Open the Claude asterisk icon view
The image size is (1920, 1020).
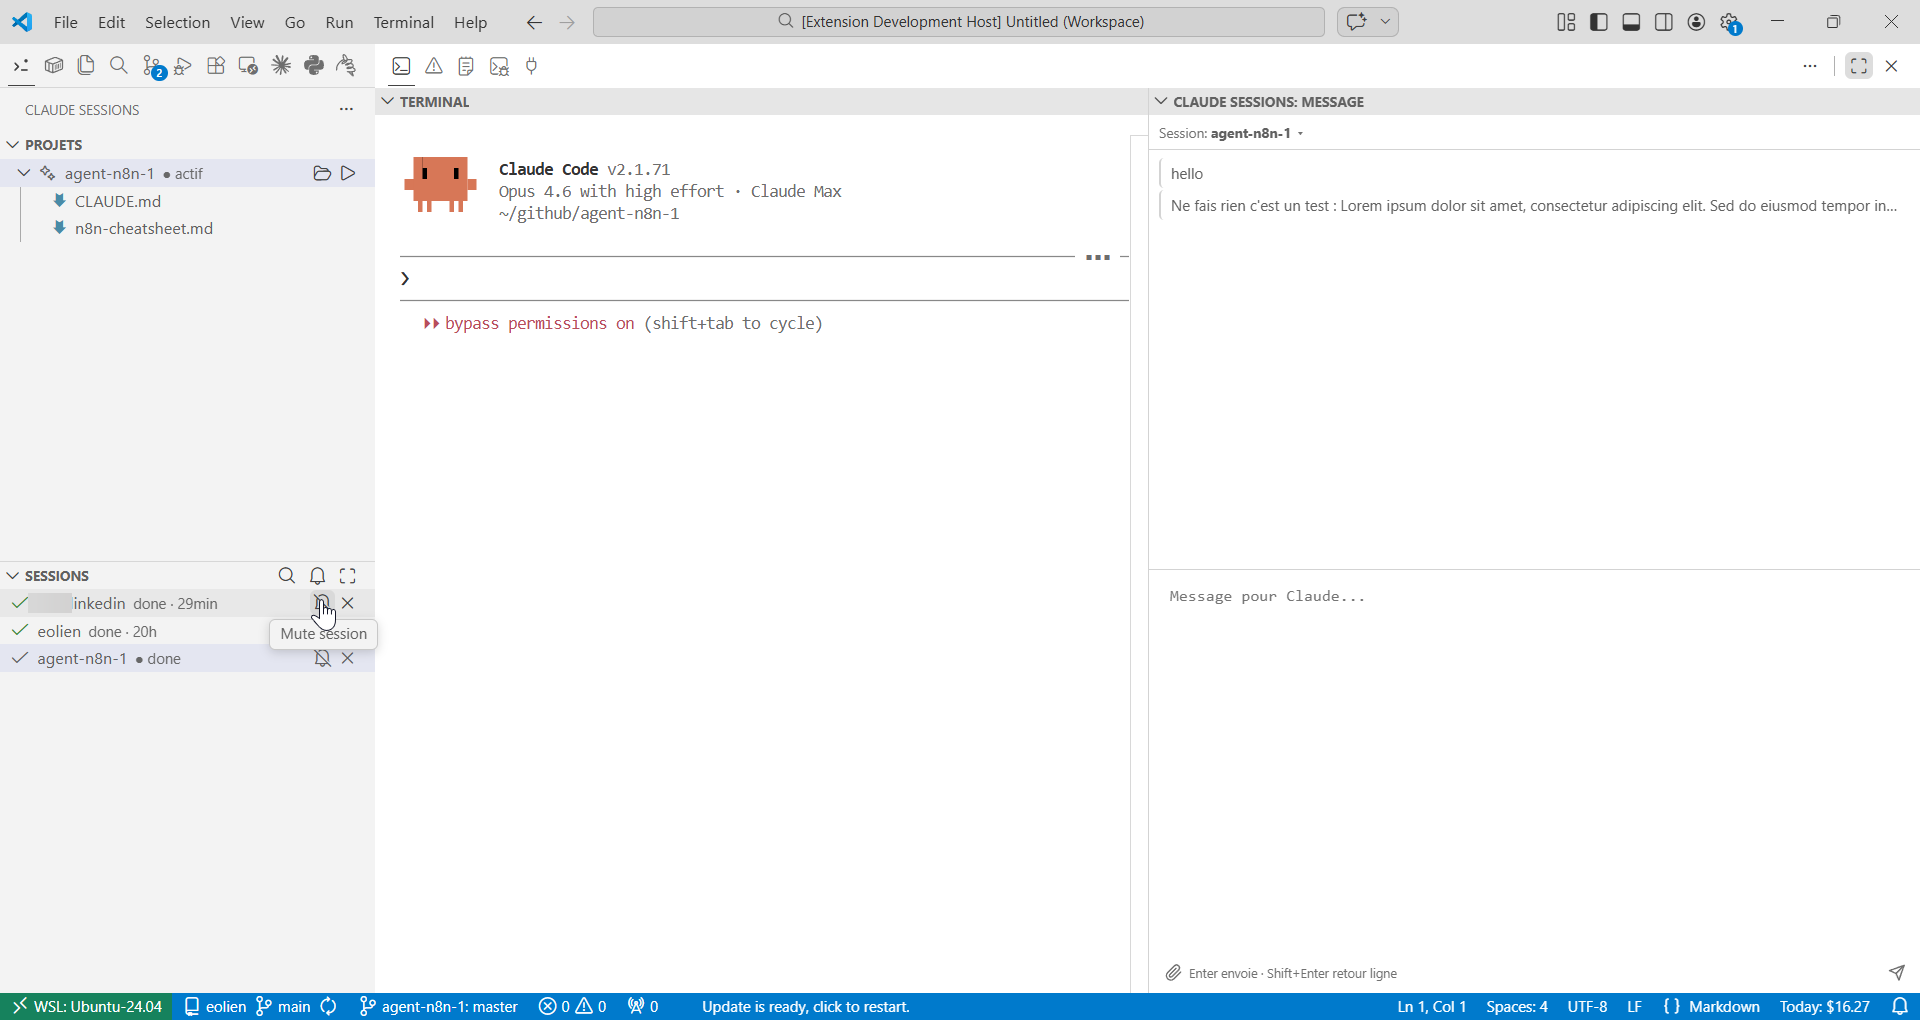point(281,66)
